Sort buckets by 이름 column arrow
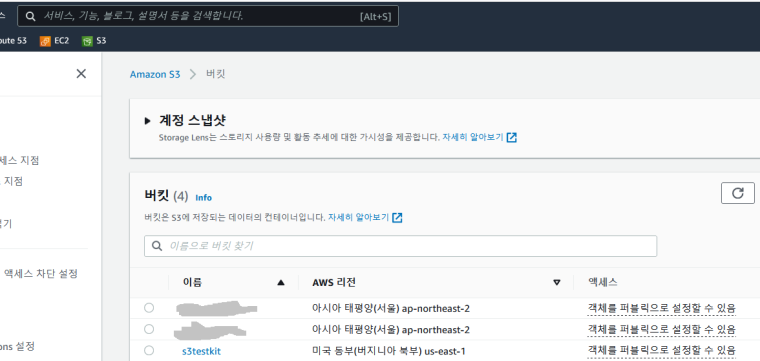760x361 pixels. pos(281,283)
